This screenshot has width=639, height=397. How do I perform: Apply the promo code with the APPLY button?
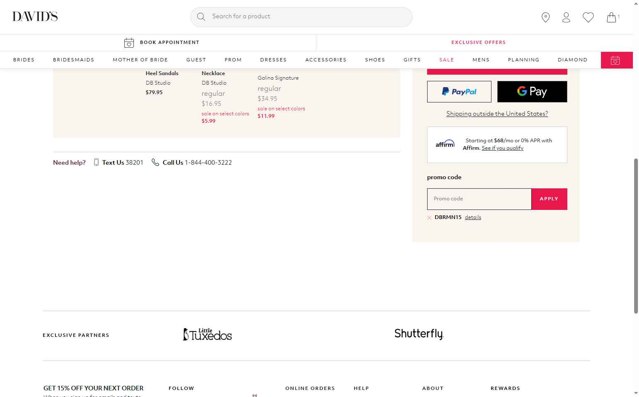(549, 199)
